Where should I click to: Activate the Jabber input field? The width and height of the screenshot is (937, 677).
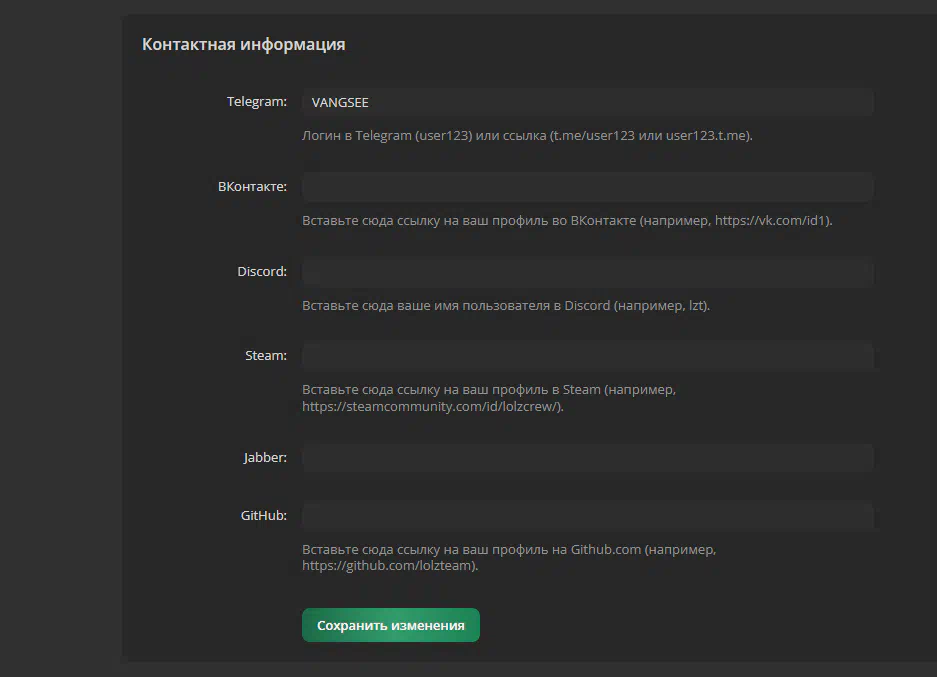(x=587, y=458)
